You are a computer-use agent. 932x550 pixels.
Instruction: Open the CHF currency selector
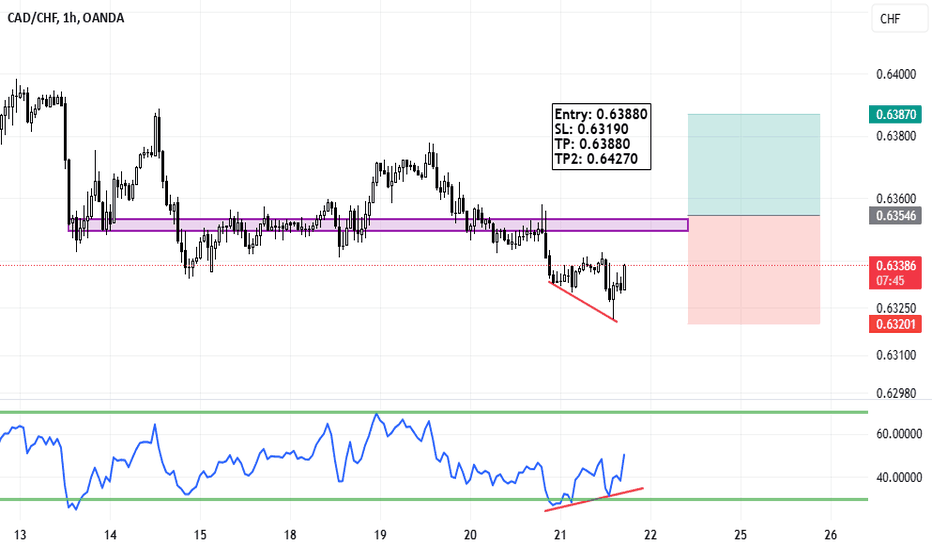(x=899, y=18)
